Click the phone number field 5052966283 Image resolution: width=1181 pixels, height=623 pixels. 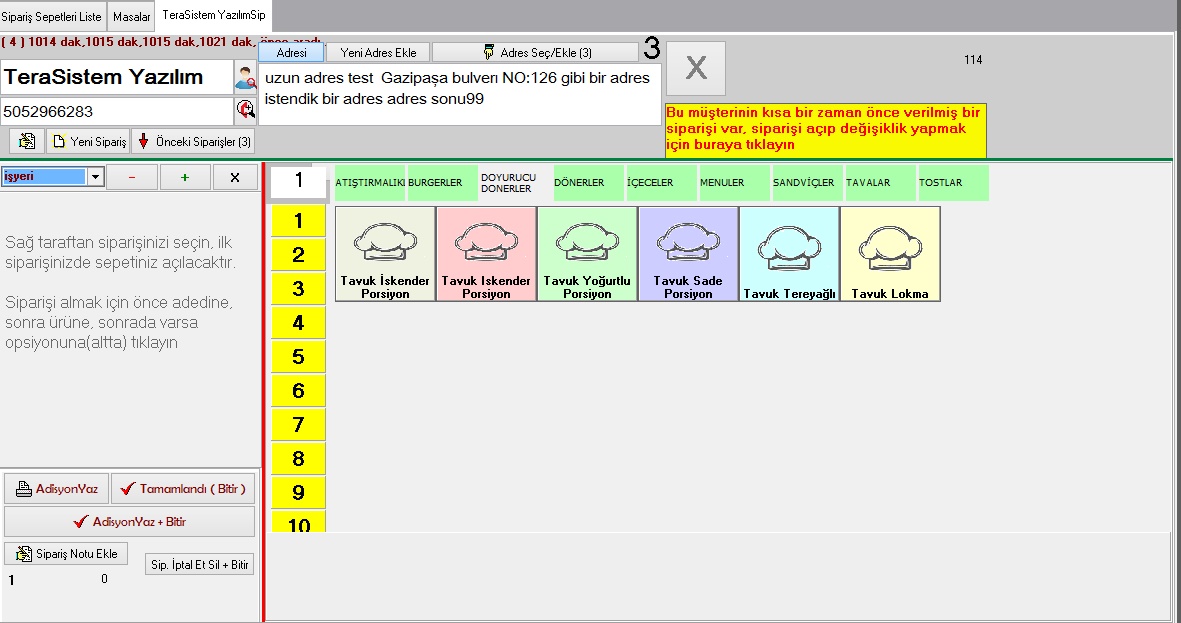(x=117, y=111)
